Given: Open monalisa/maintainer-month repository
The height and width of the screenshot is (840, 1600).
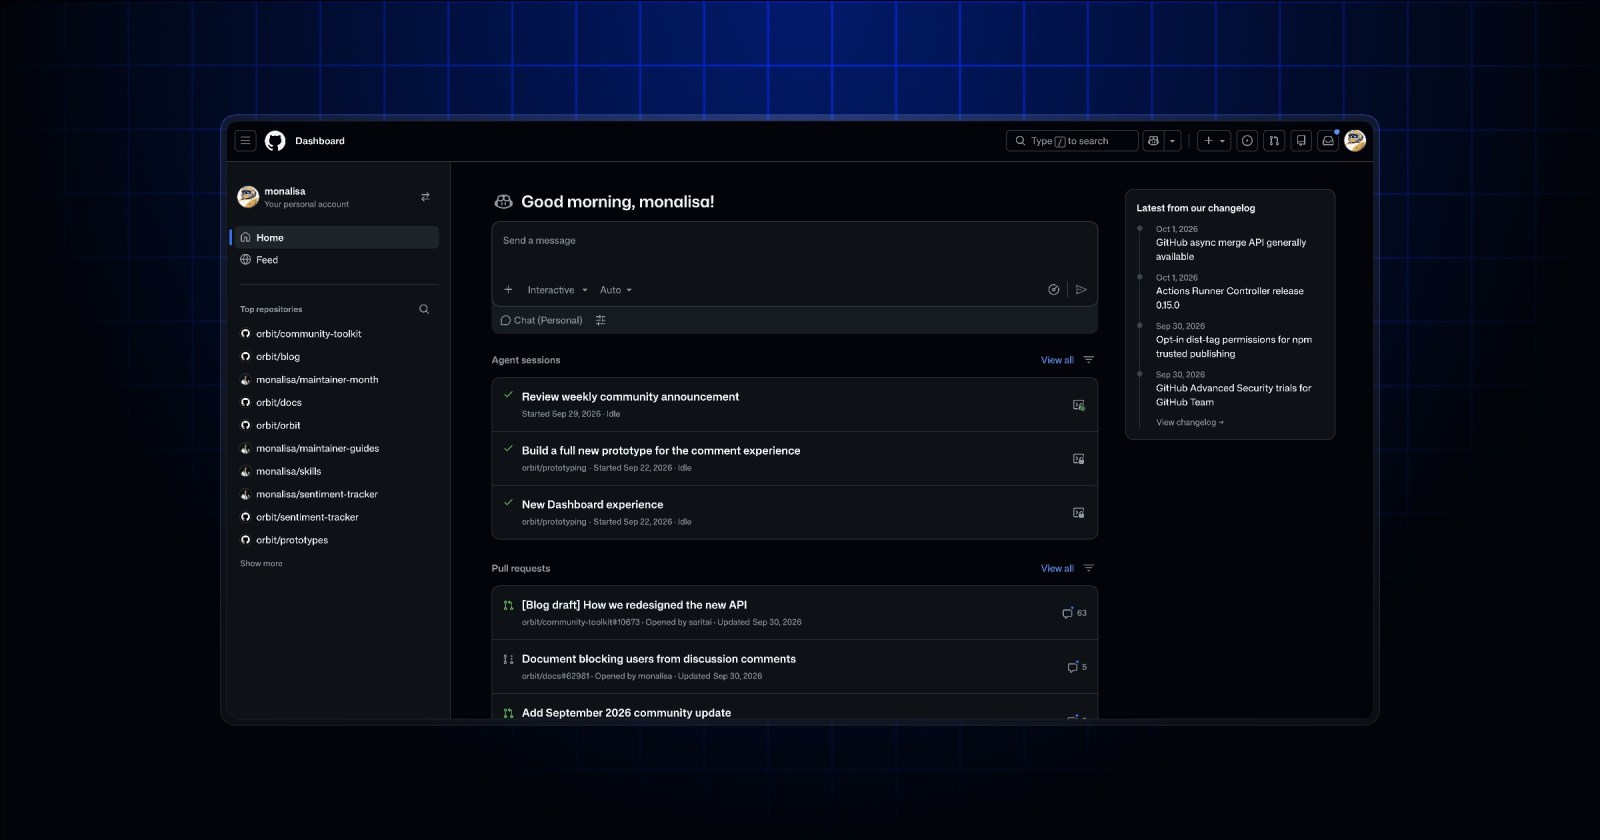Looking at the screenshot, I should 317,380.
